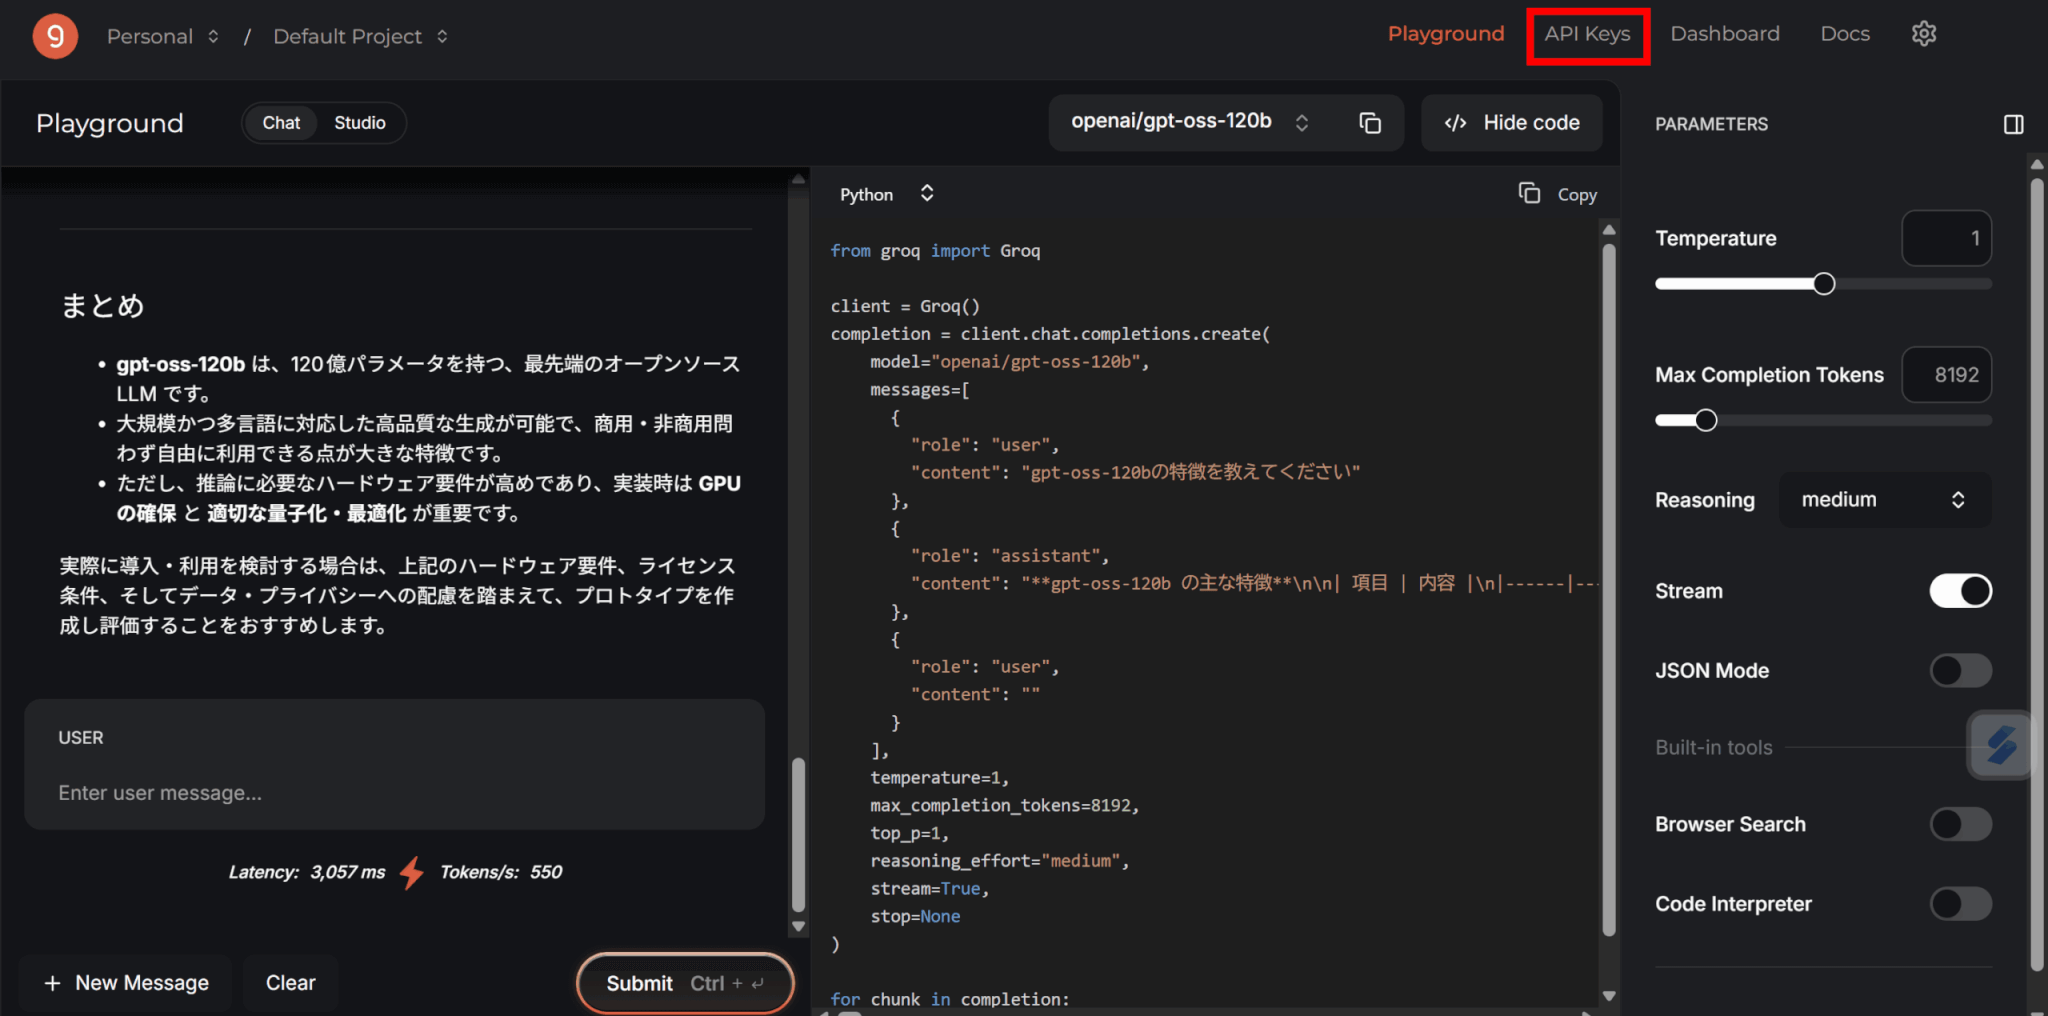Open the Personal organization switcher
Screen dimensions: 2048x1016
point(163,36)
